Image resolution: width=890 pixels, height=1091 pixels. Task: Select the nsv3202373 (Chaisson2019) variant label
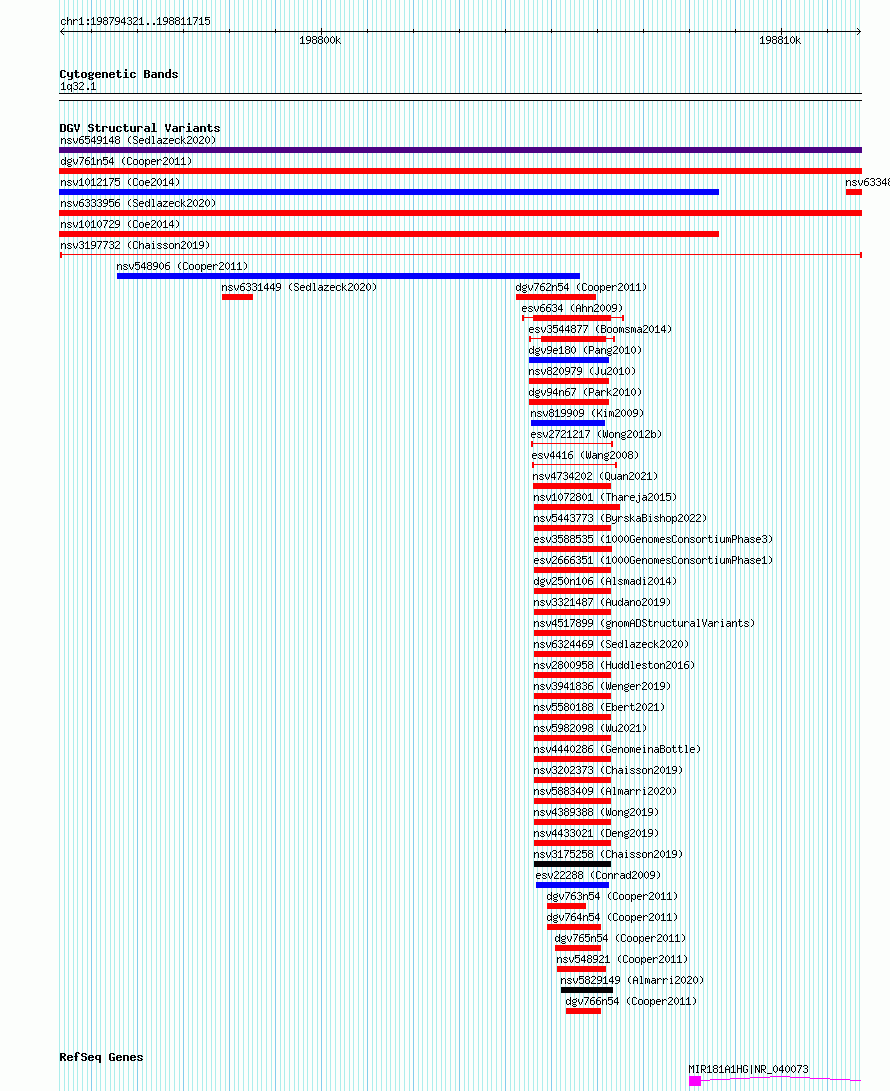(x=608, y=770)
